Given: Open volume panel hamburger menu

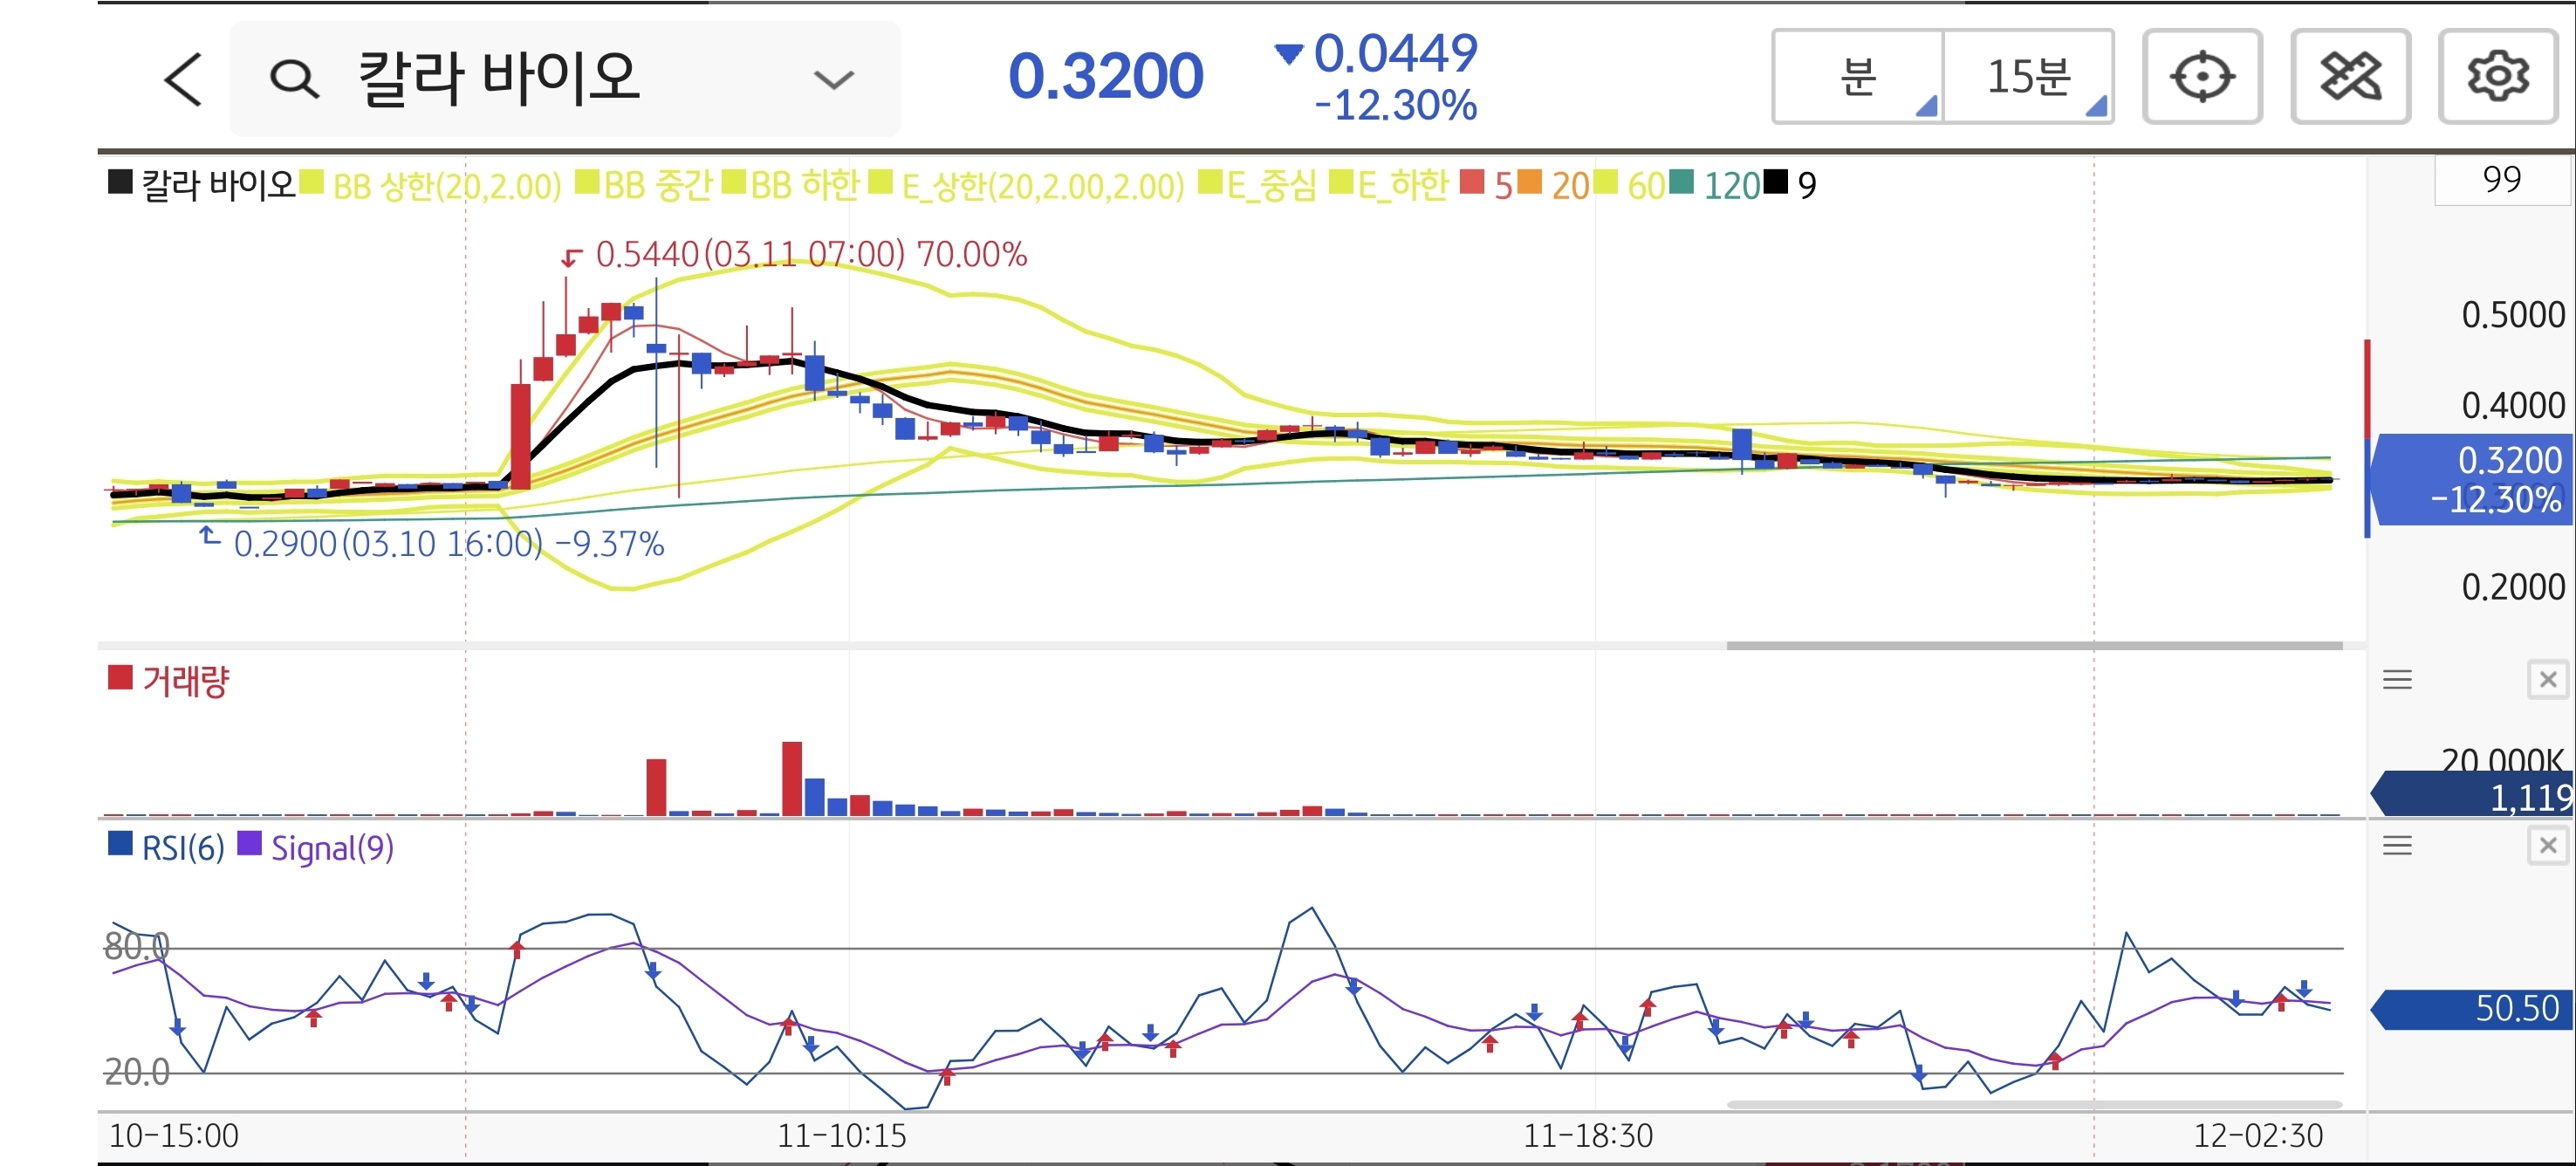Looking at the screenshot, I should [2397, 680].
